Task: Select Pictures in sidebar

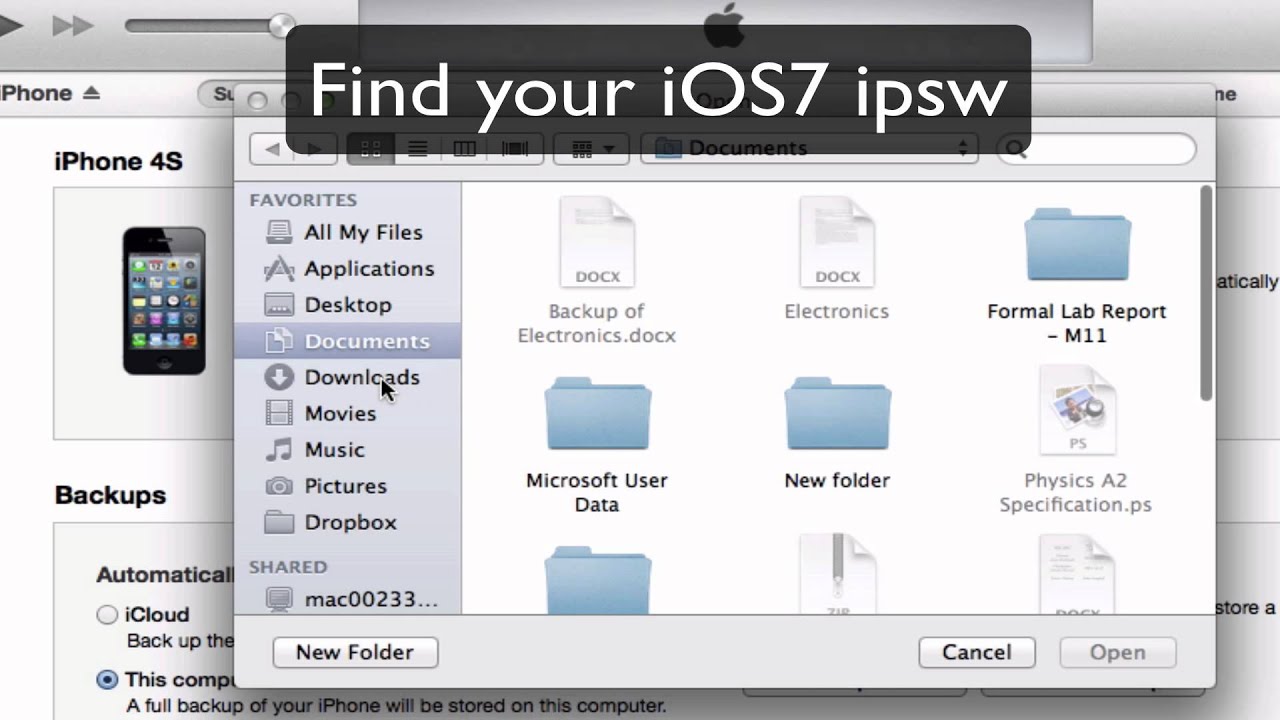Action: tap(326, 486)
